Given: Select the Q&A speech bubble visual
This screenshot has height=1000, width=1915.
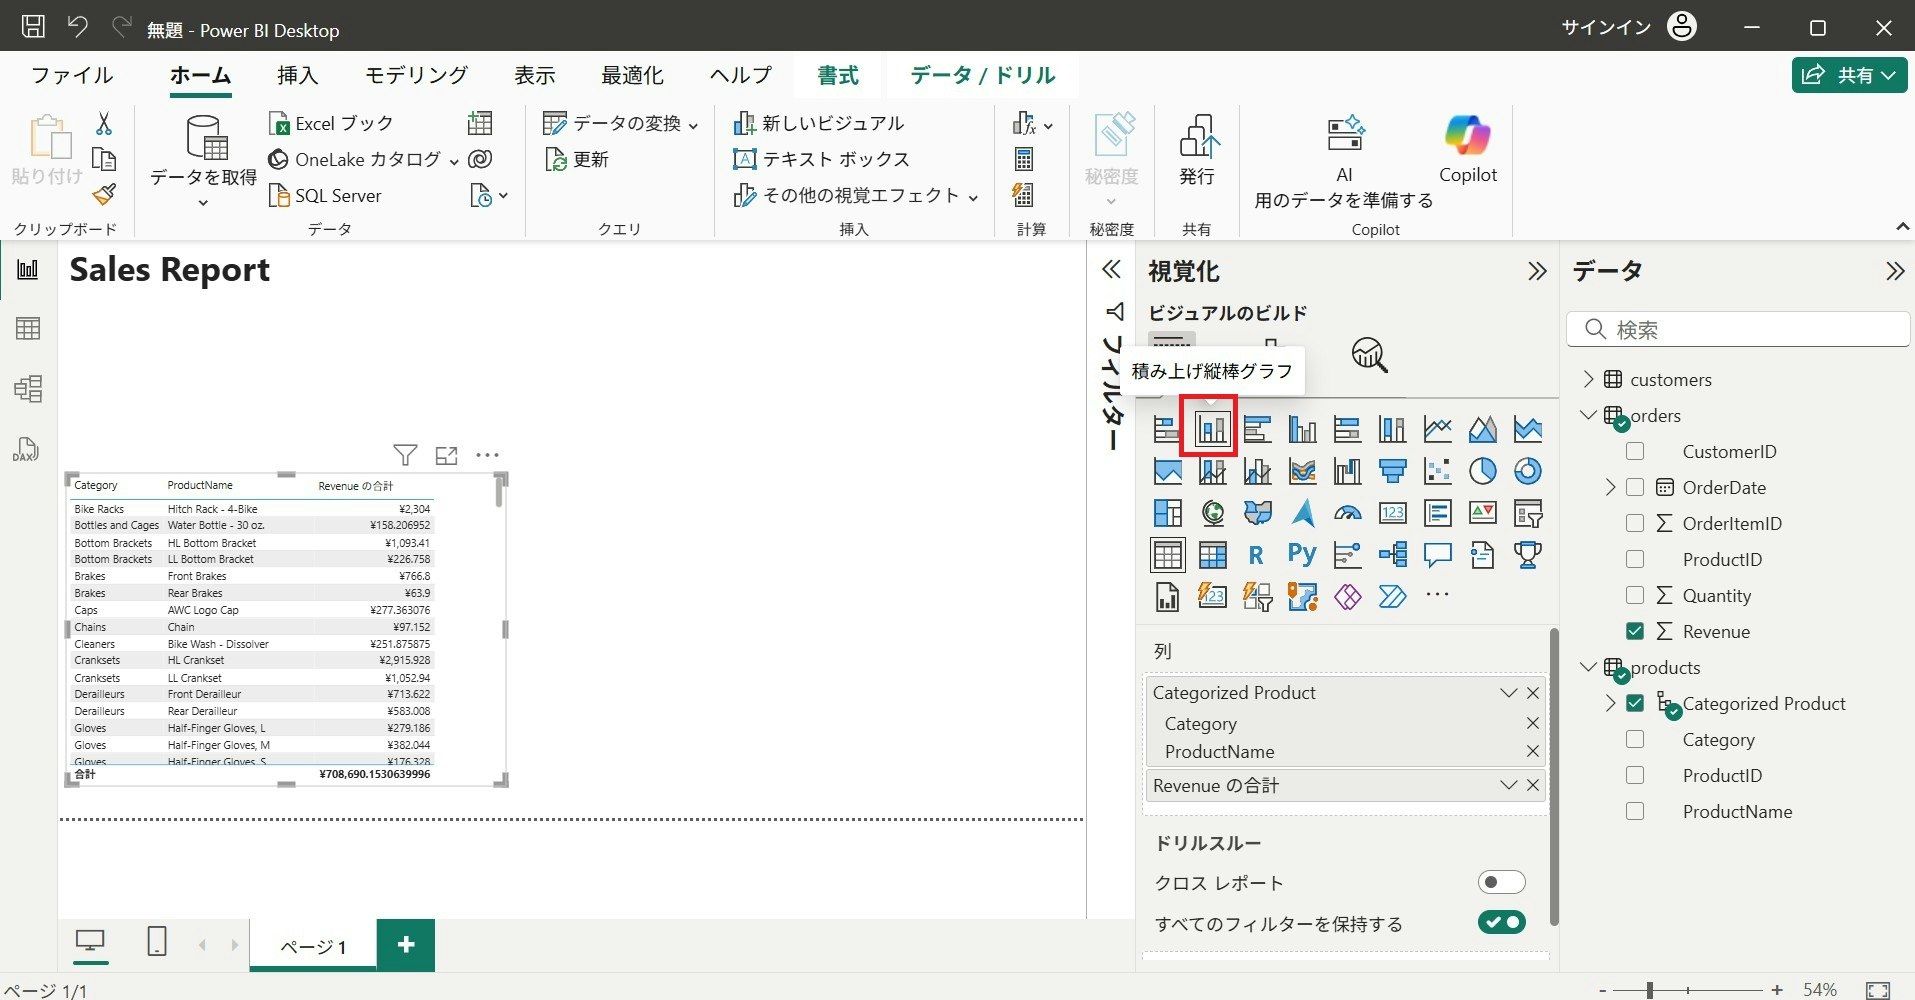Looking at the screenshot, I should (1438, 554).
